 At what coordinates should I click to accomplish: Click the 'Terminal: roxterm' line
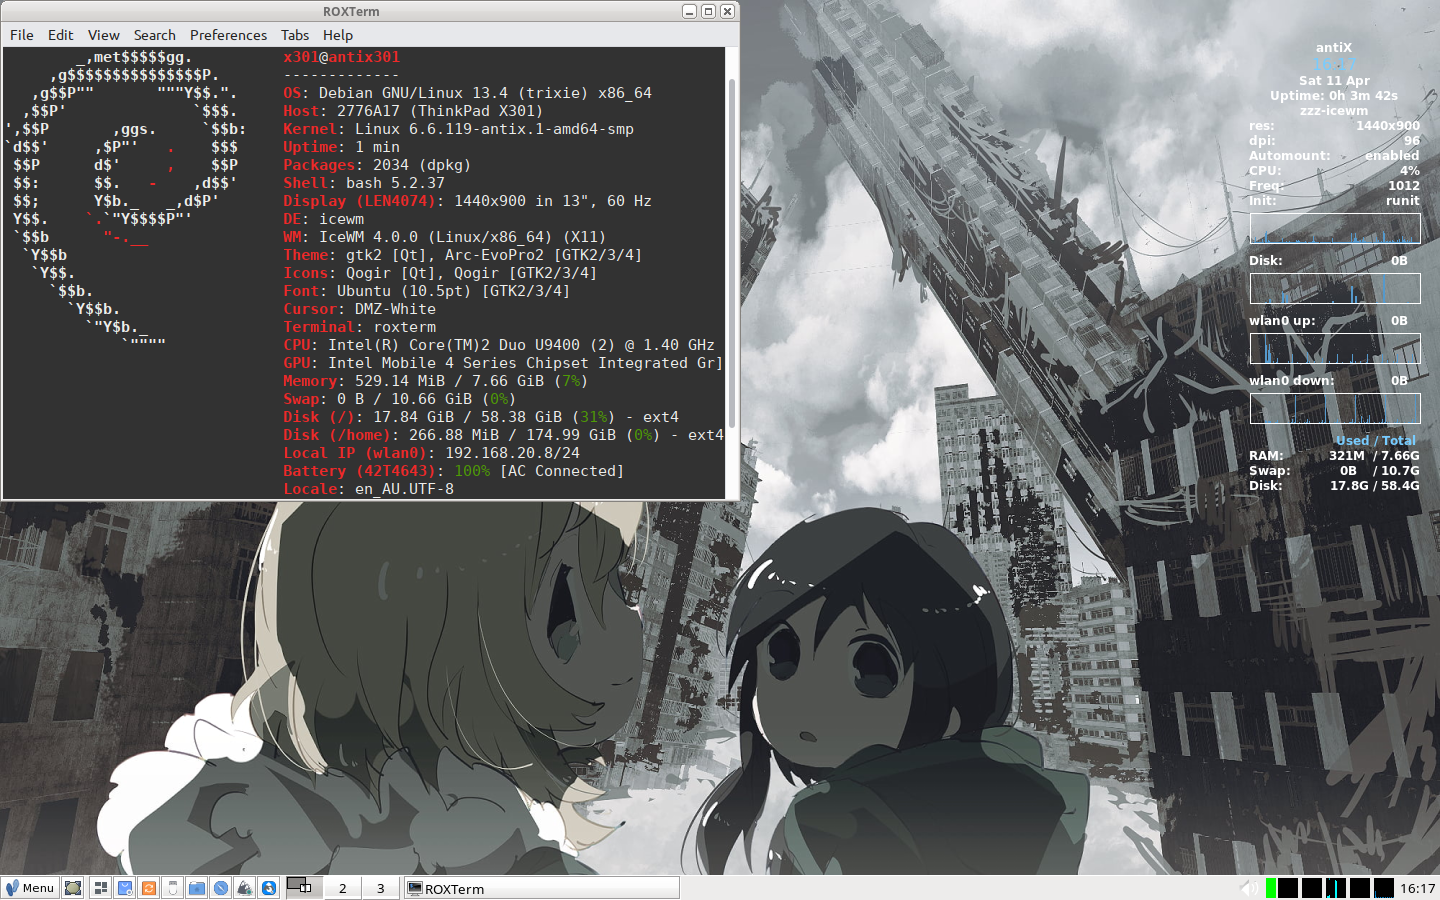360,327
